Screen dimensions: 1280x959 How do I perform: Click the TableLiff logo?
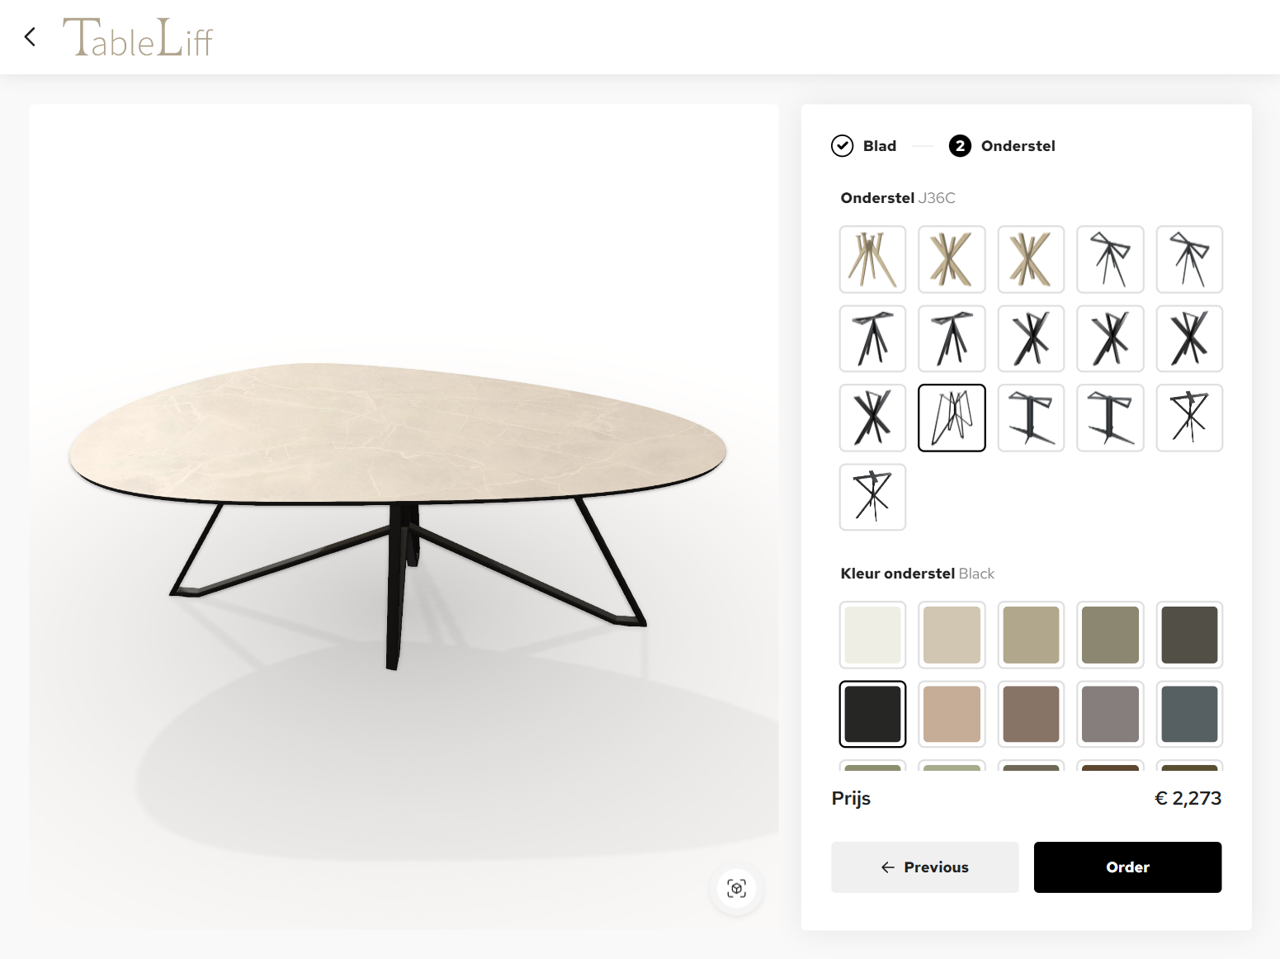pos(138,37)
